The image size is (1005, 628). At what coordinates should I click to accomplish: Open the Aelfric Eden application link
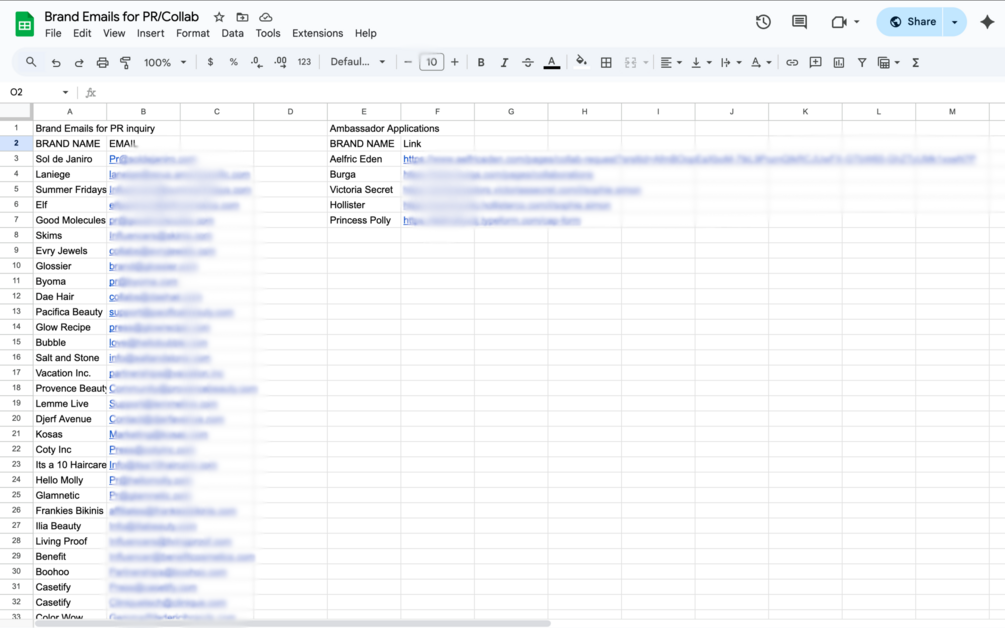point(689,159)
